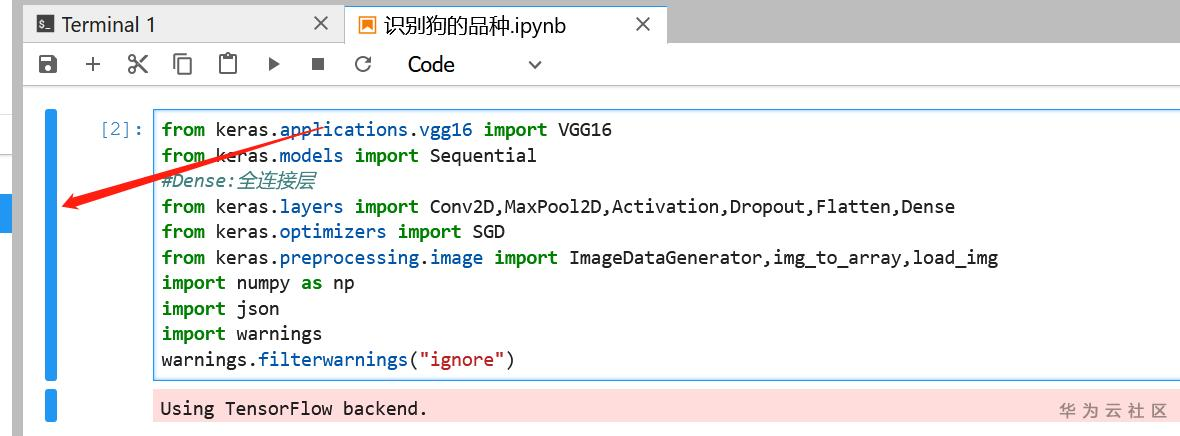Image resolution: width=1180 pixels, height=436 pixels.
Task: Insert a new cell with the plus icon
Action: 93,64
